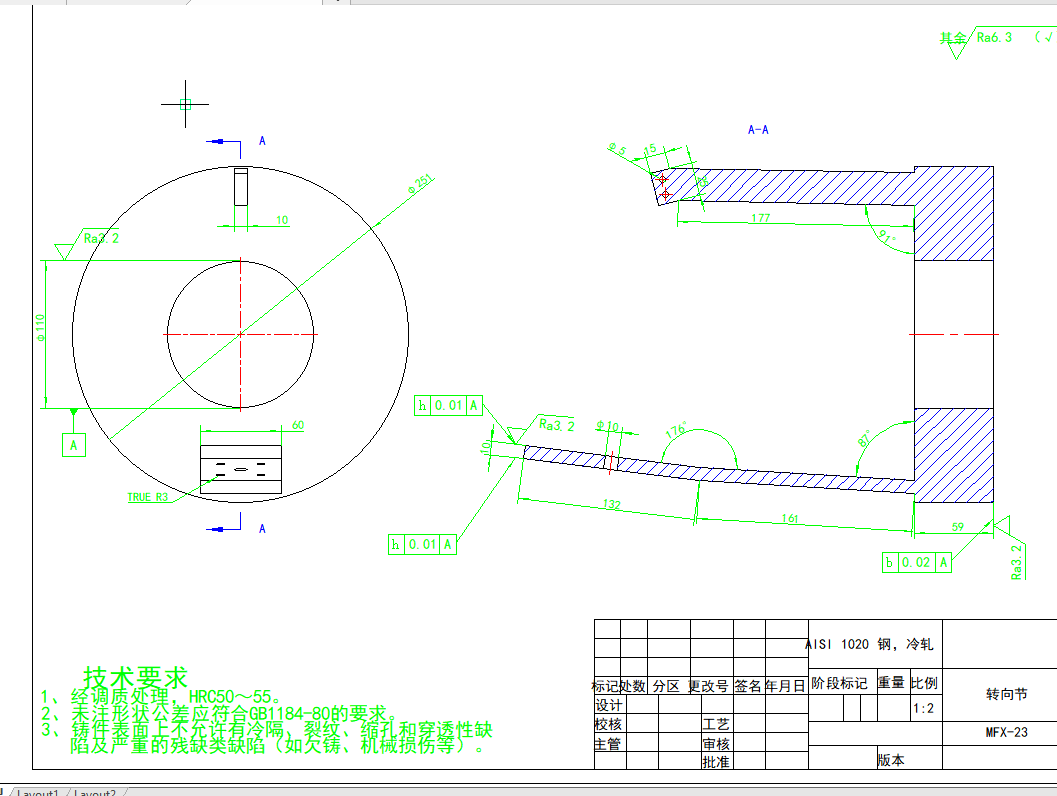This screenshot has height=796, width=1057.
Task: Click the 技术要求 heading text
Action: (135, 677)
